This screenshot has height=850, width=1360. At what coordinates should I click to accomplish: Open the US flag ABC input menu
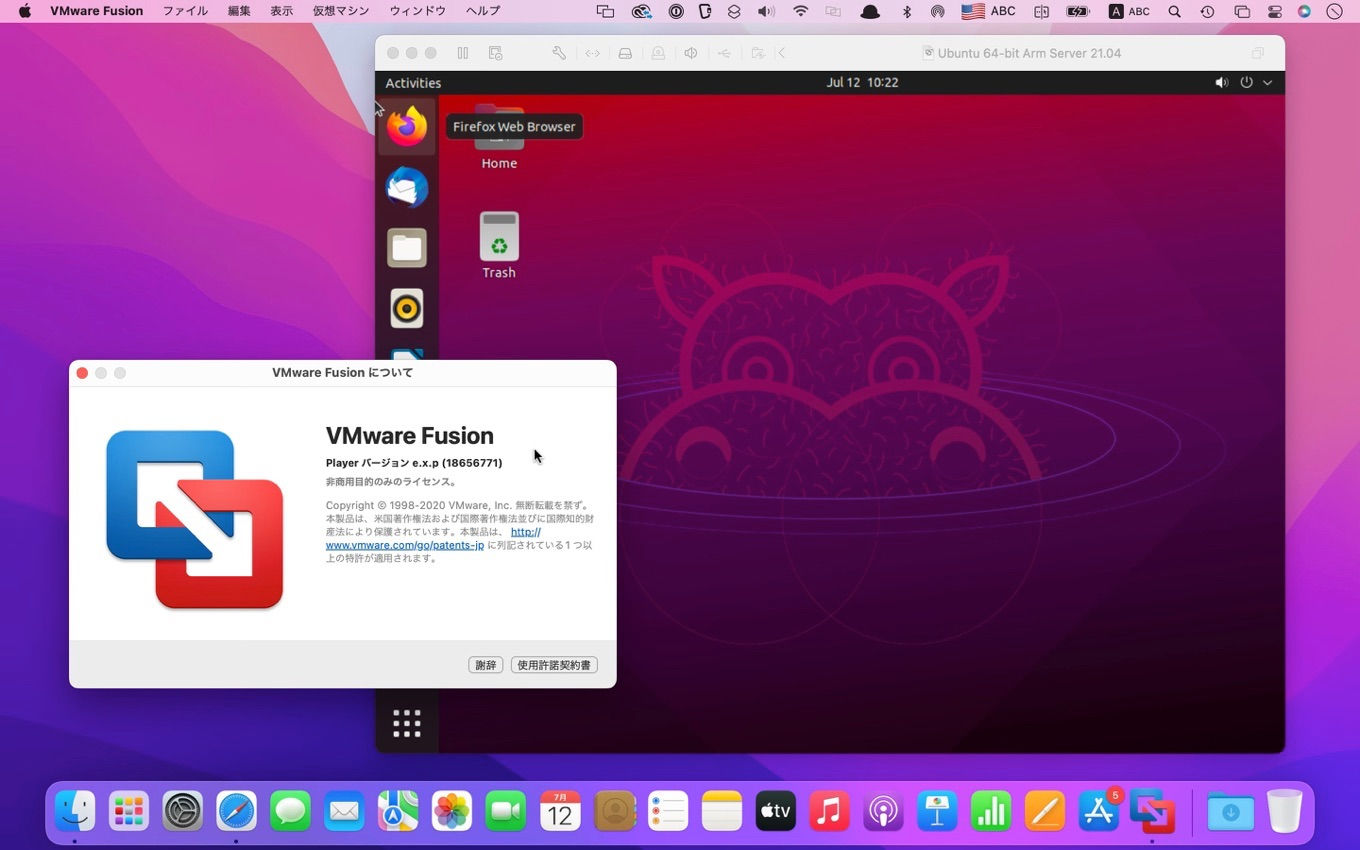click(988, 11)
